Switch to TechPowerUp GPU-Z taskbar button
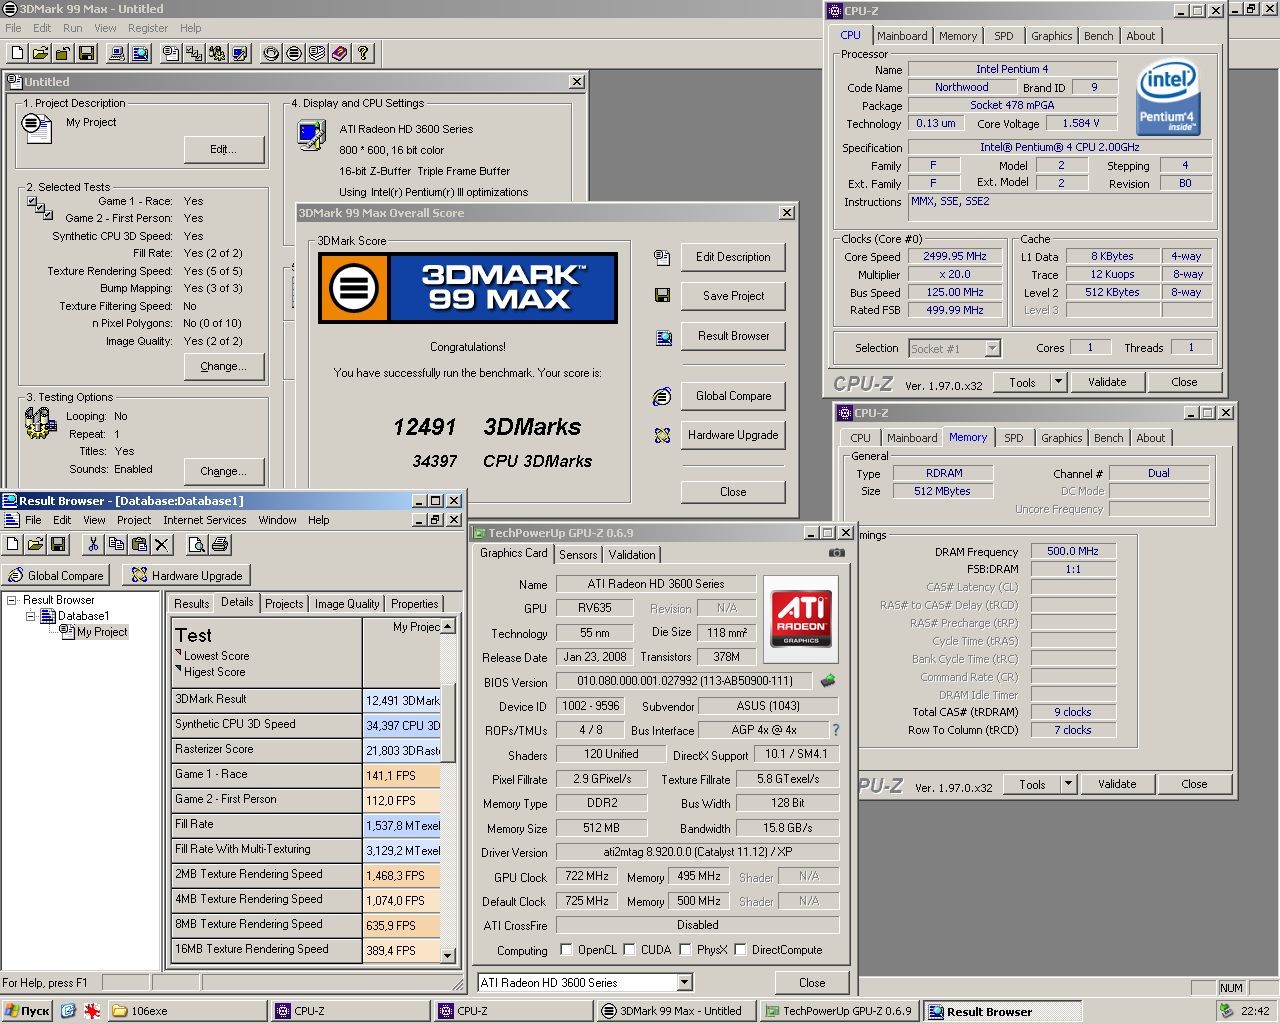Viewport: 1280px width, 1024px height. [838, 1011]
